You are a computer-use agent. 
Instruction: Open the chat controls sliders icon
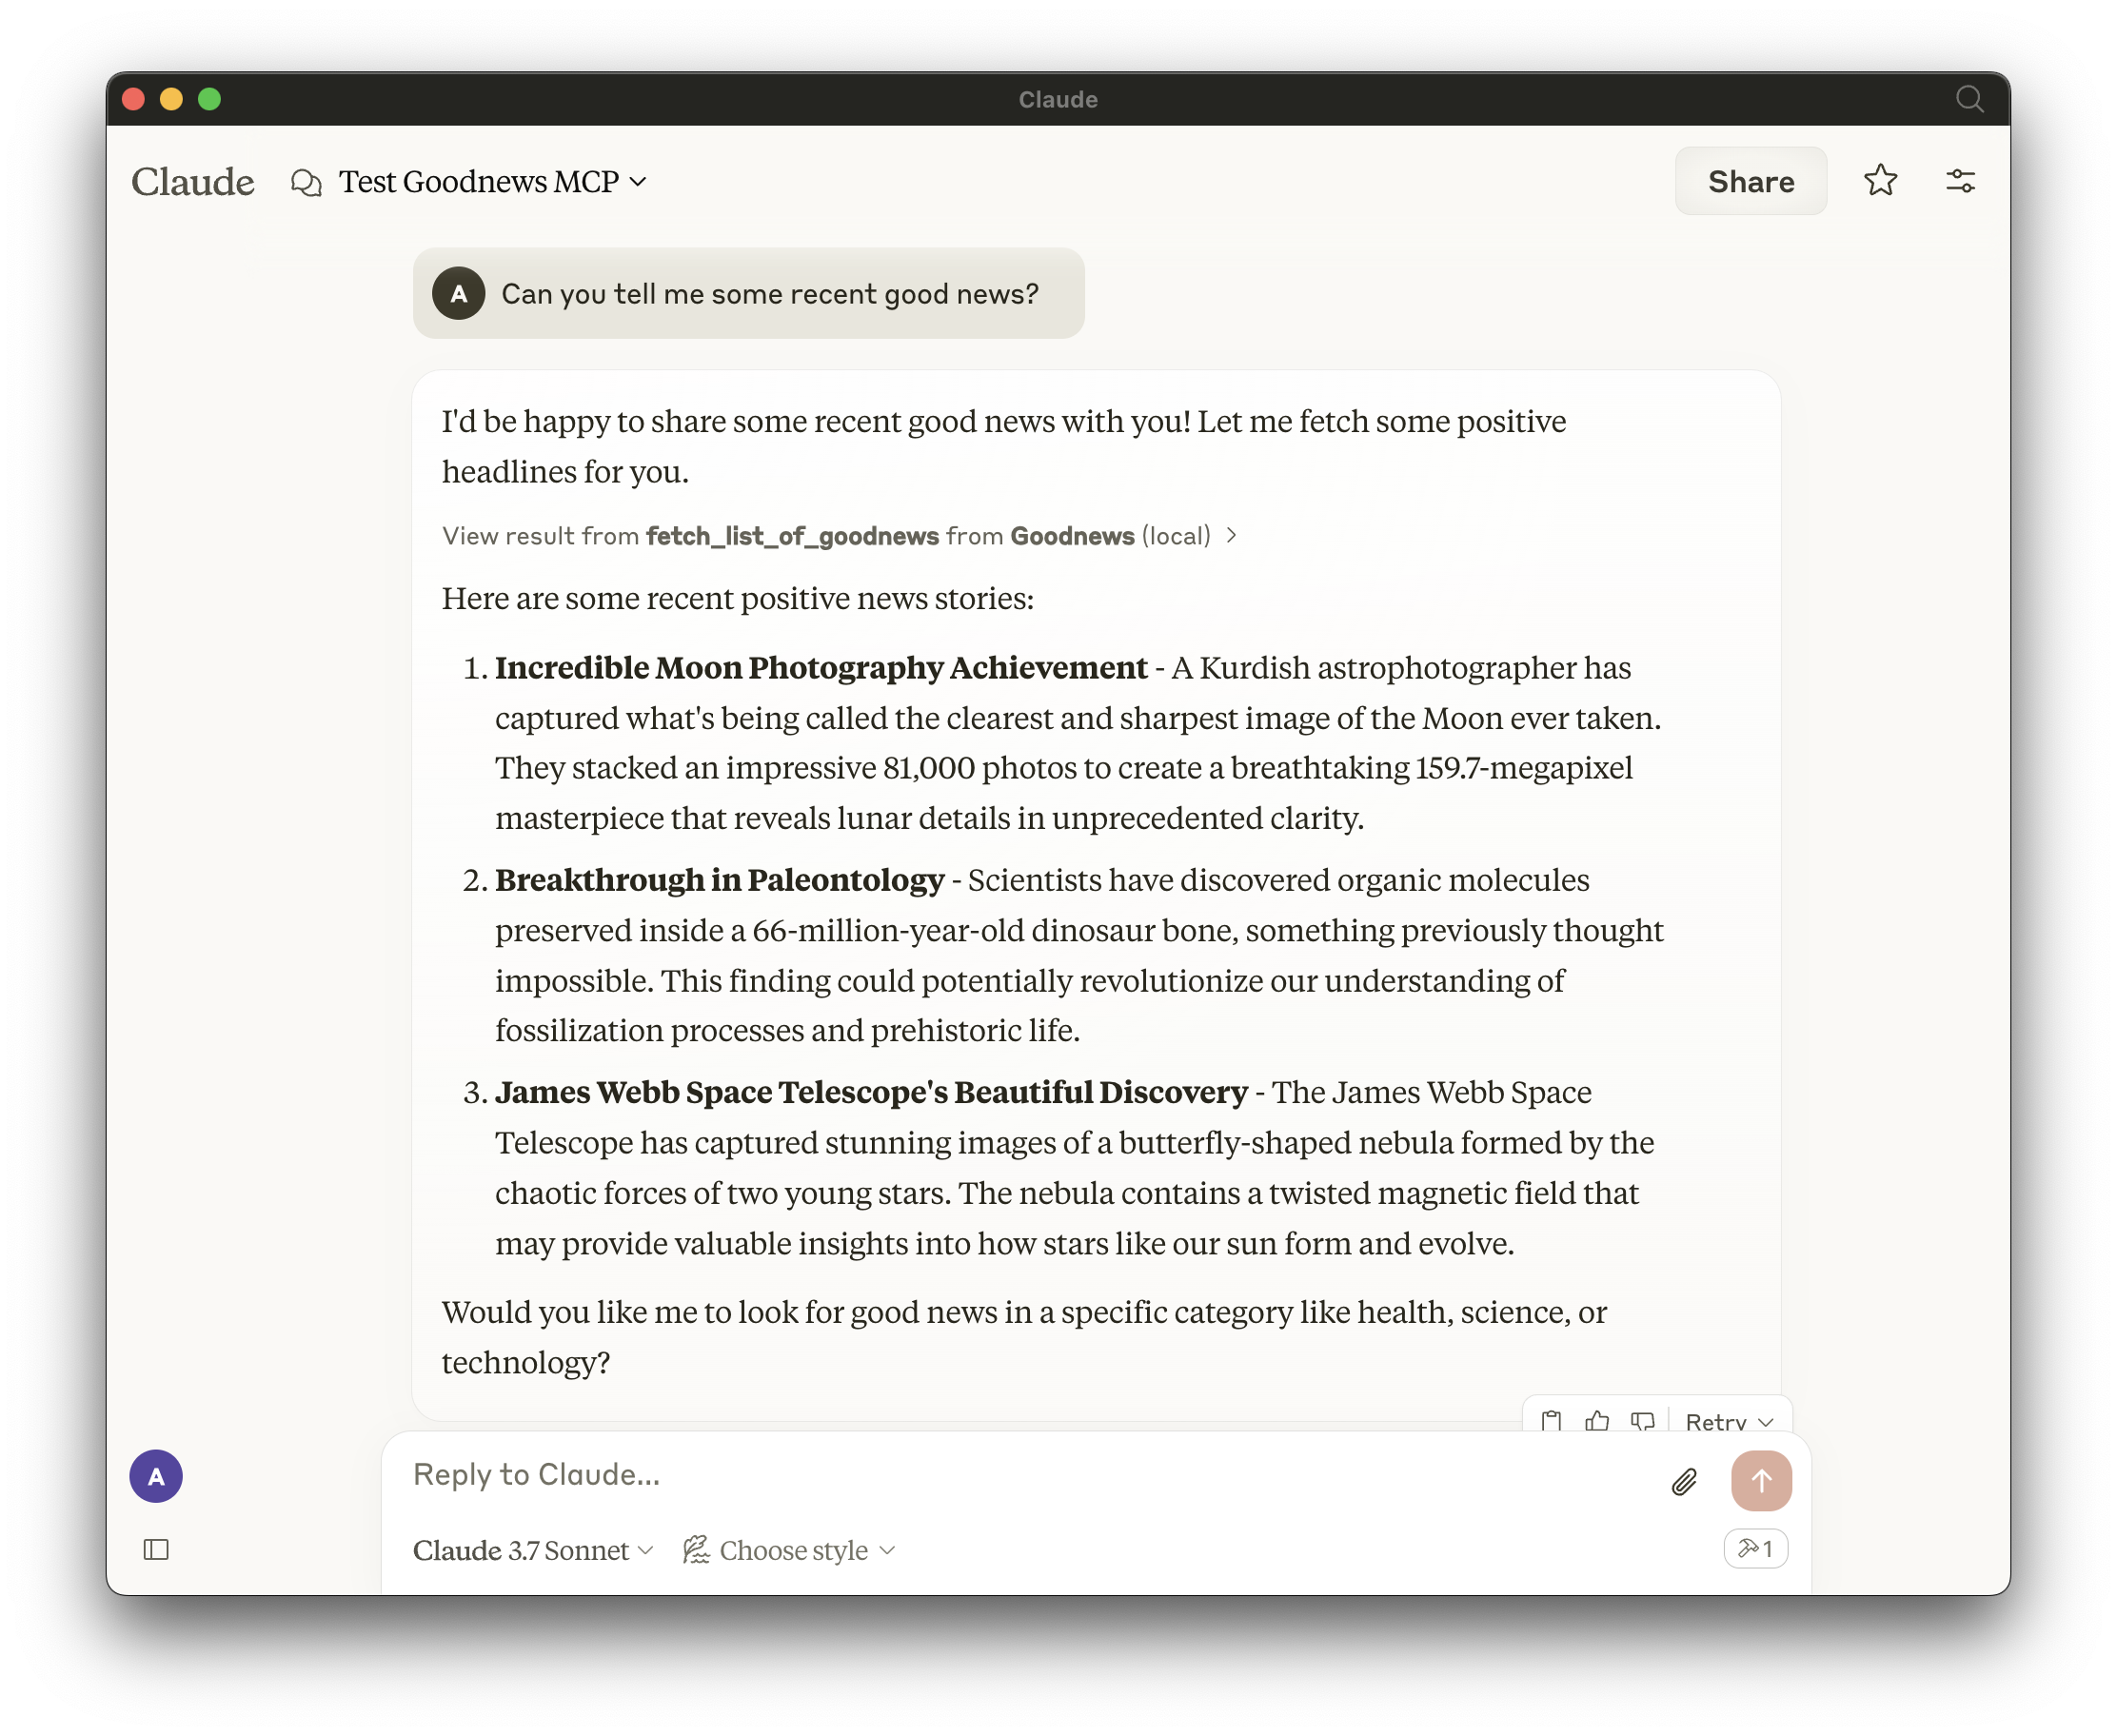(1960, 181)
